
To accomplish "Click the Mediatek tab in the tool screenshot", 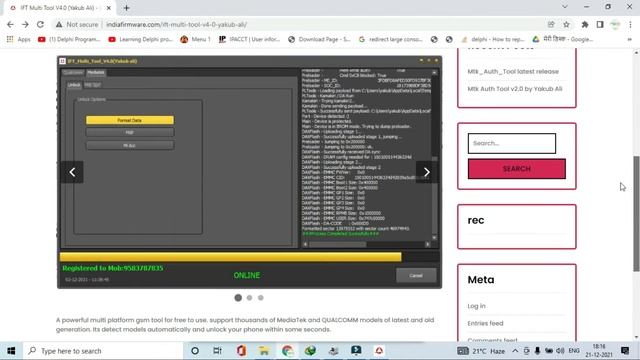I will click(x=96, y=73).
